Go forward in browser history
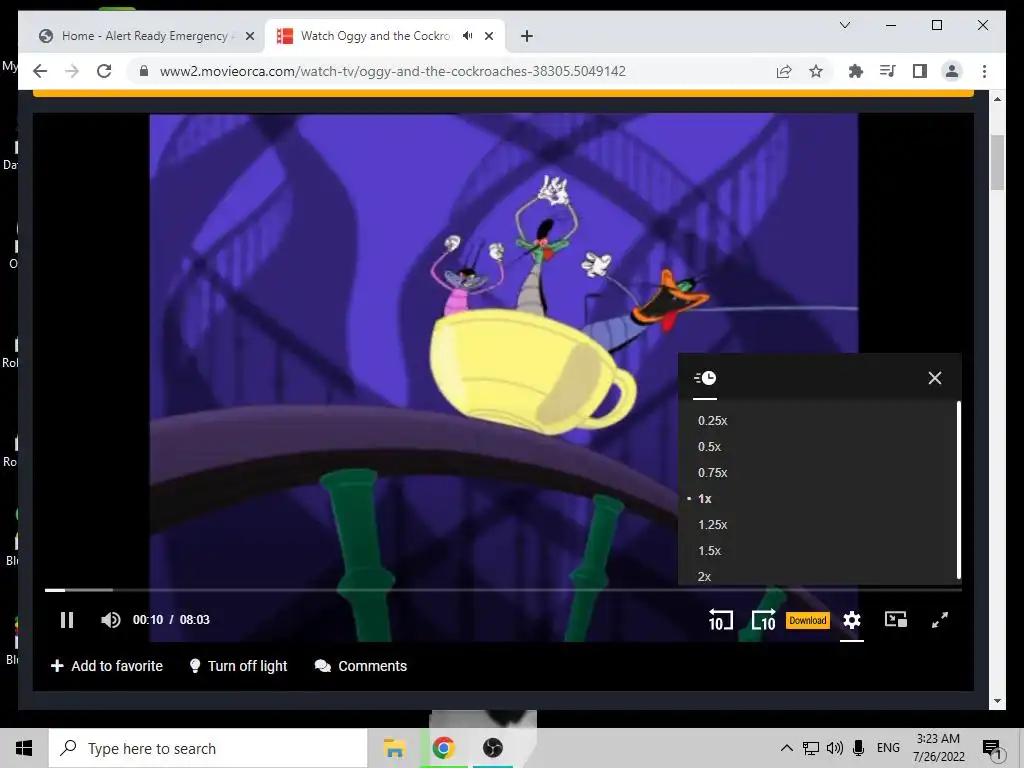Image resolution: width=1024 pixels, height=768 pixels. click(72, 71)
